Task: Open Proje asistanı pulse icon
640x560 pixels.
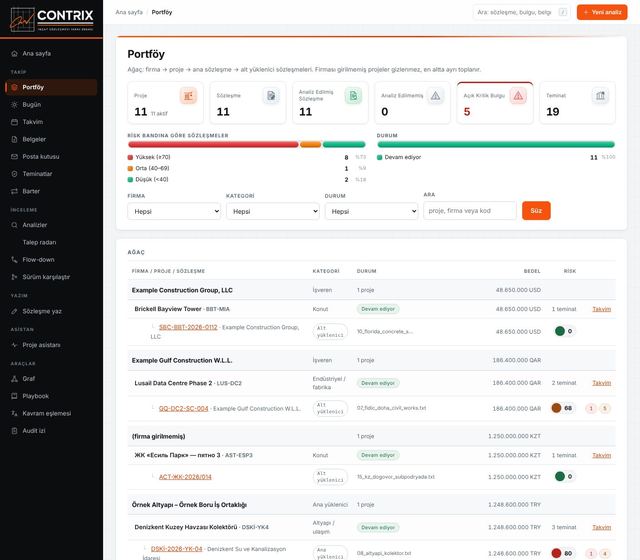Action: coord(14,345)
